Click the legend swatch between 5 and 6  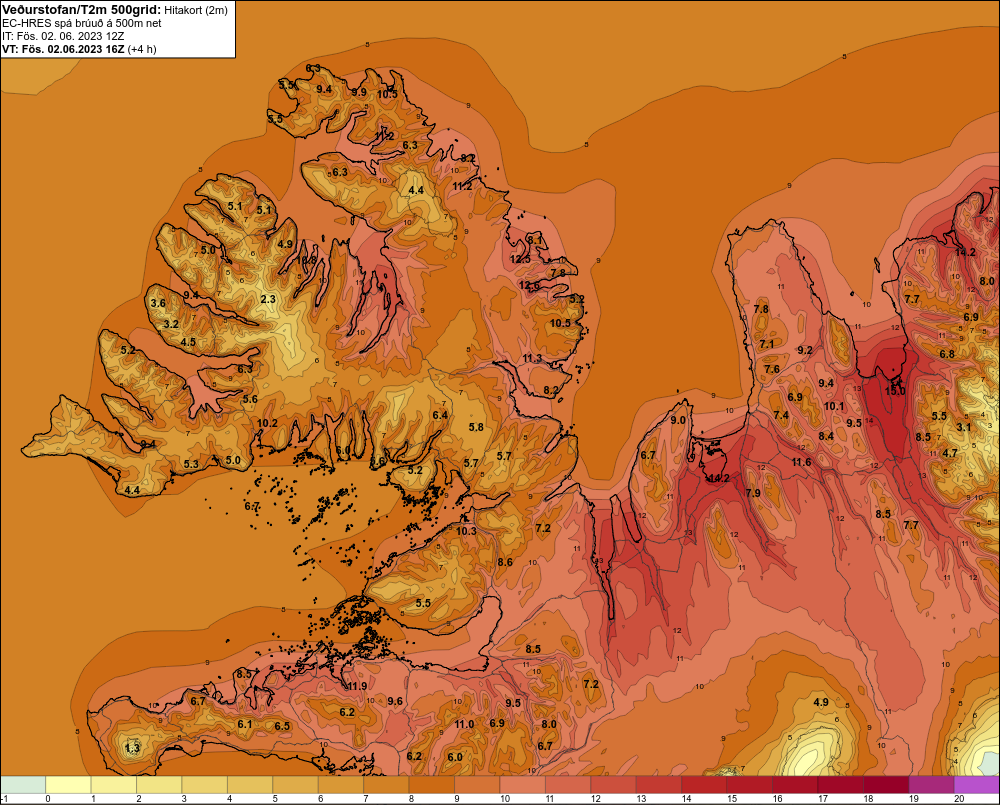pyautogui.click(x=295, y=785)
